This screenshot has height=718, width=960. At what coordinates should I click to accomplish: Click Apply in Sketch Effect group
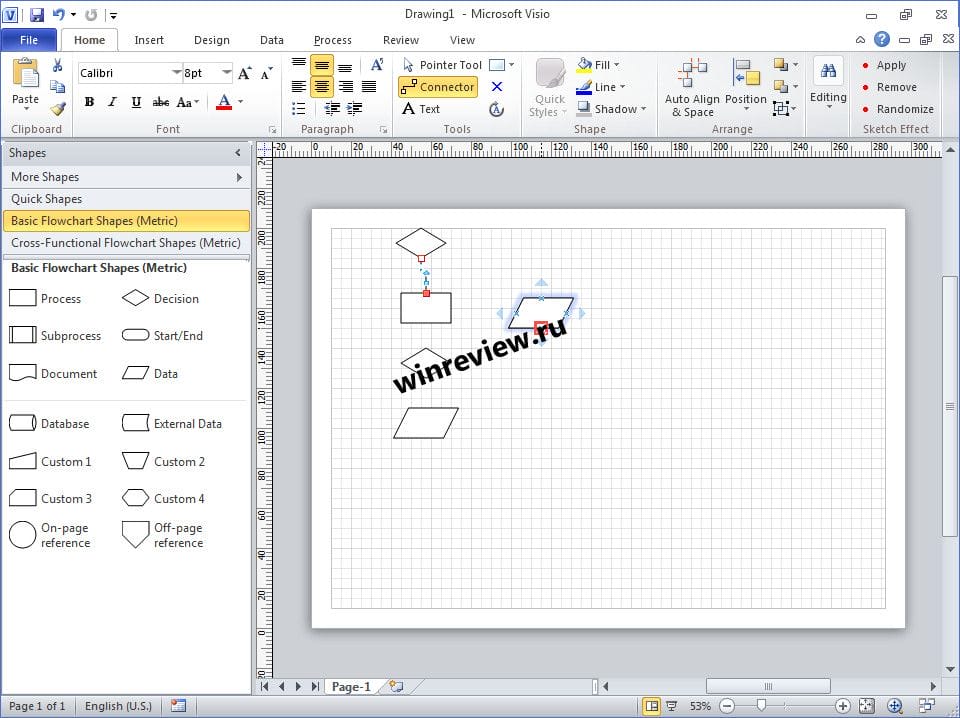(x=884, y=65)
